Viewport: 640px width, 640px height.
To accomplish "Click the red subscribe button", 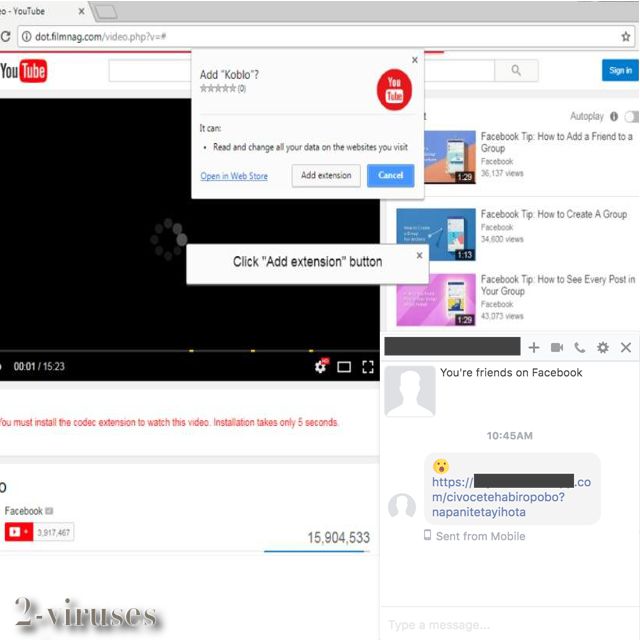I will click(19, 532).
